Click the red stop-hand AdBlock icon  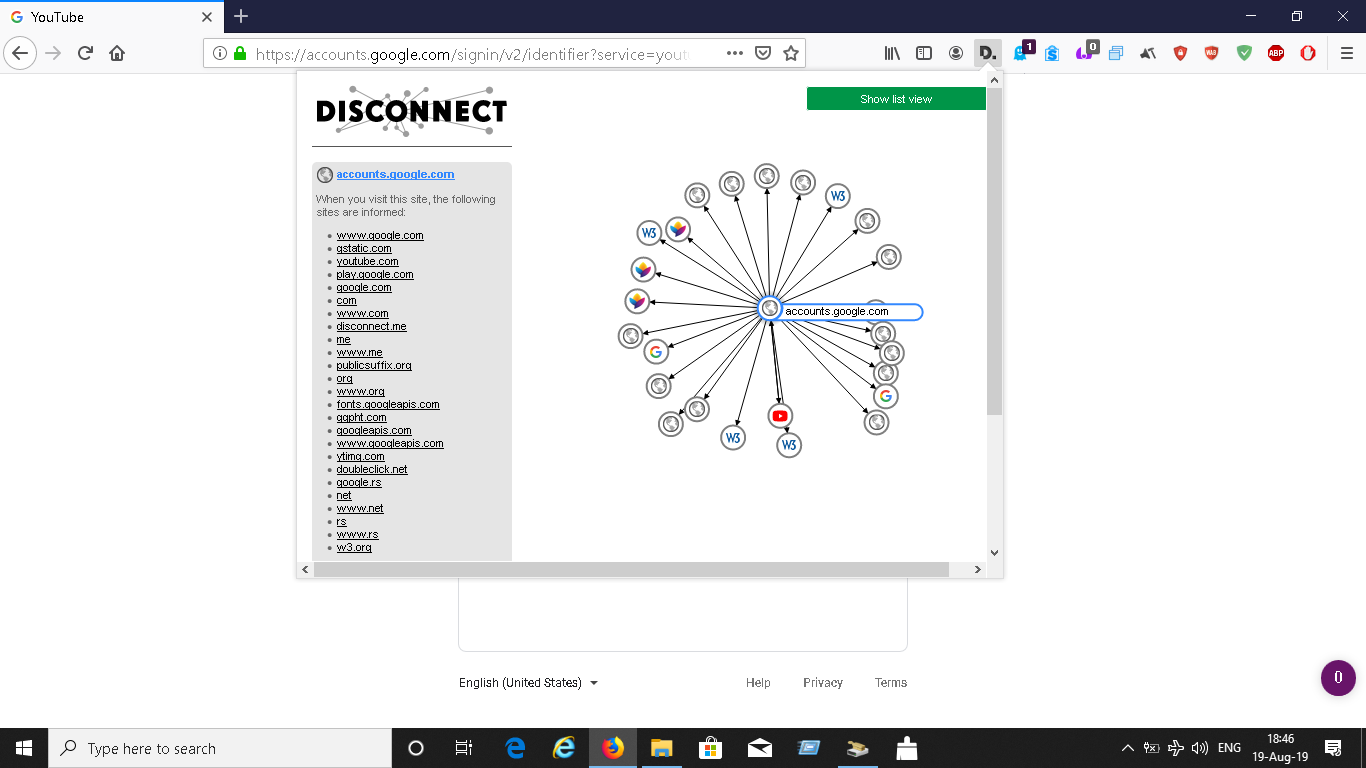pos(1308,53)
